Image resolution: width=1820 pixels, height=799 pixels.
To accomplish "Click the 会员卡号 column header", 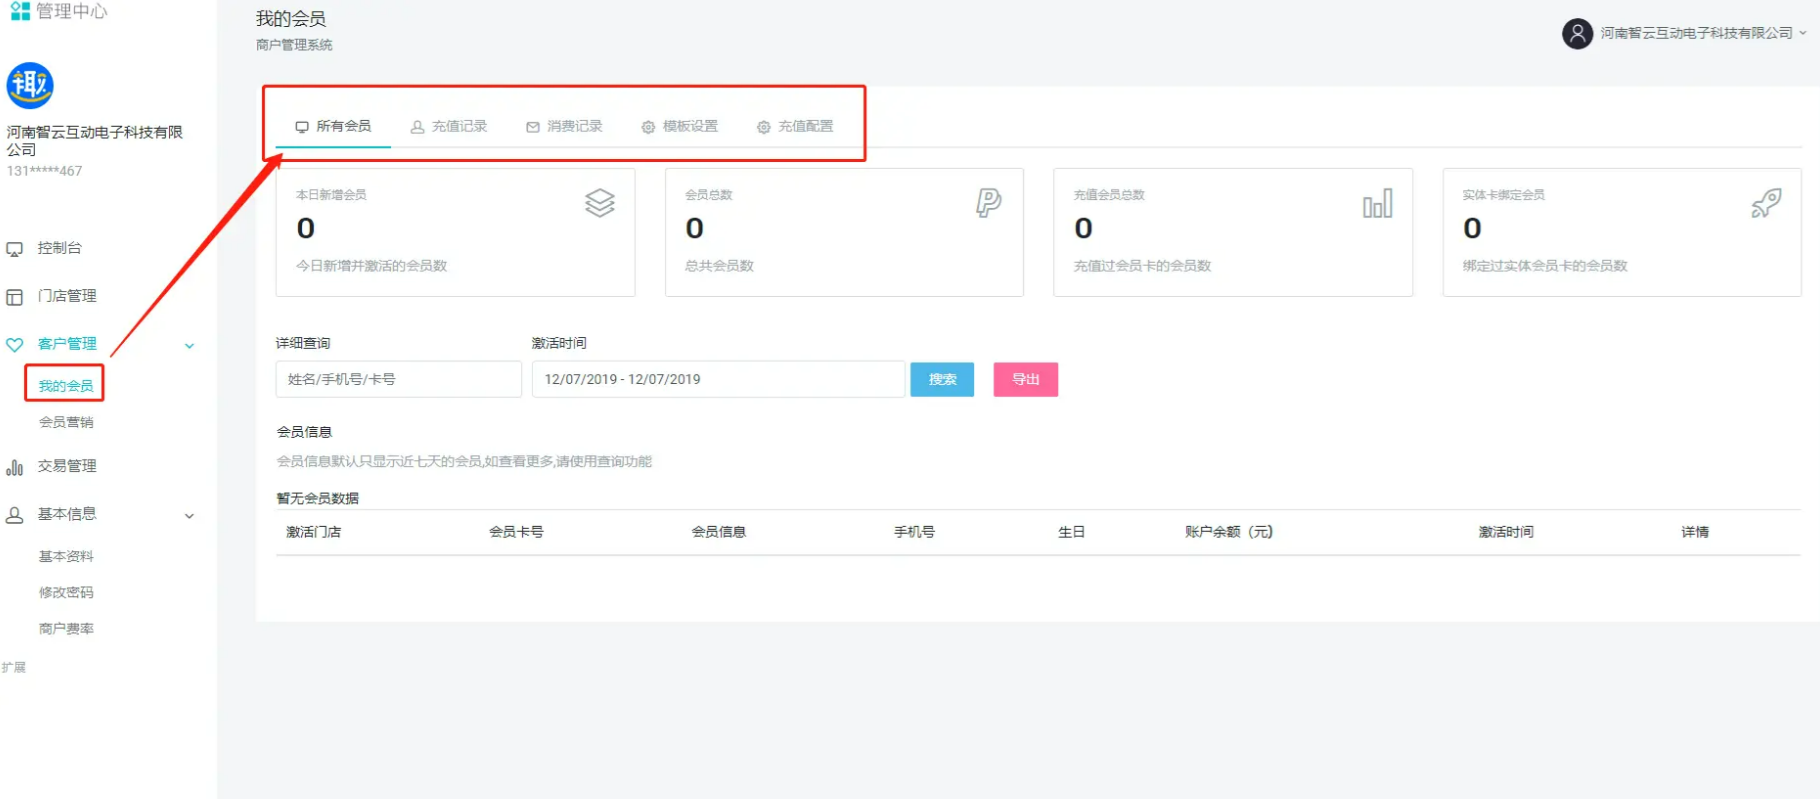I will pos(516,532).
